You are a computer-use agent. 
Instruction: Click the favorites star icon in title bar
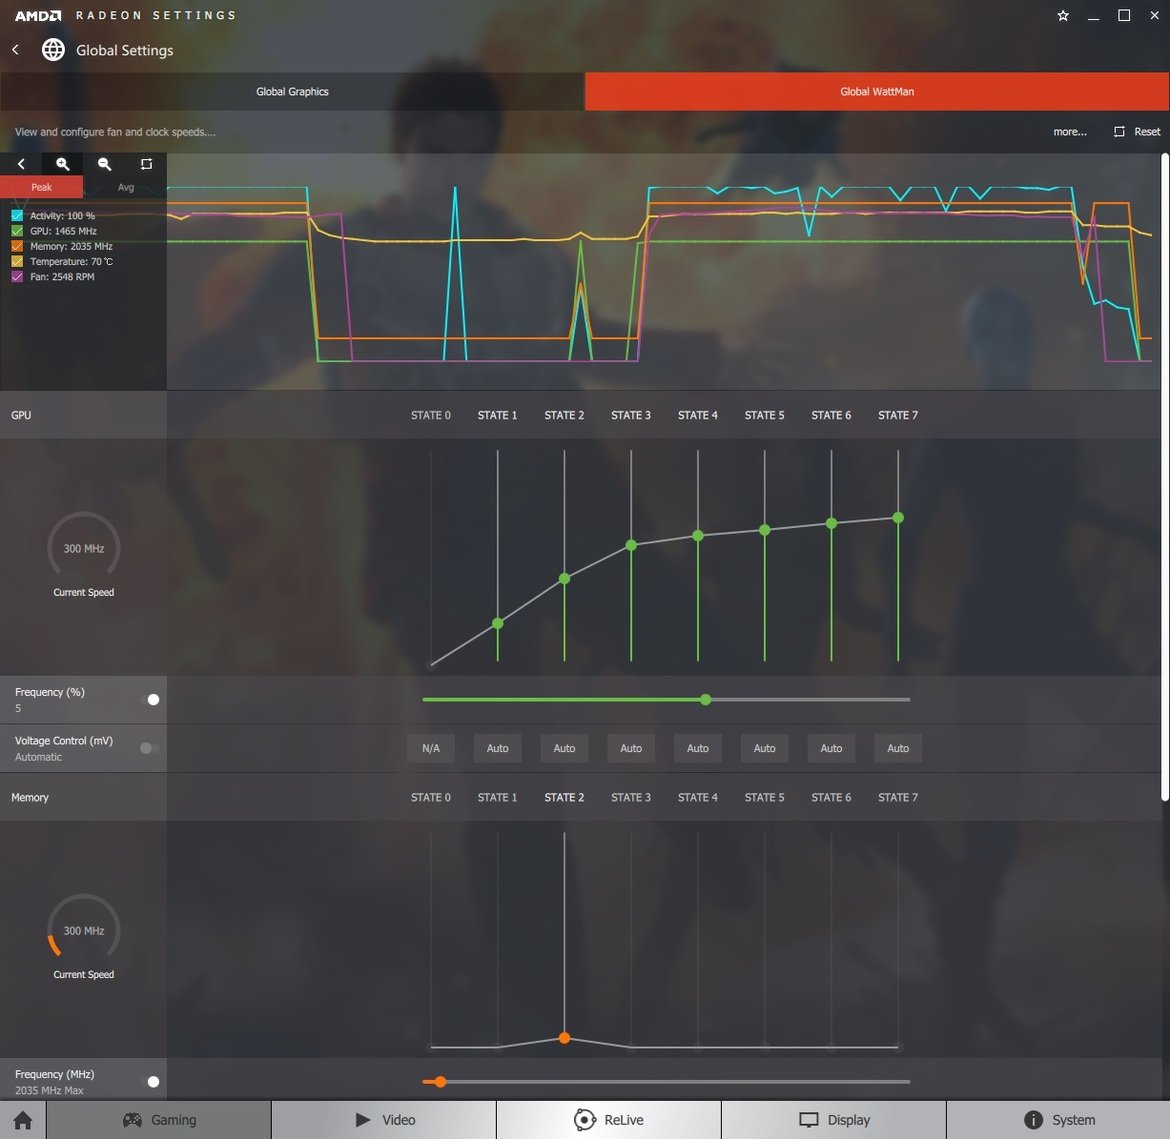[1063, 15]
